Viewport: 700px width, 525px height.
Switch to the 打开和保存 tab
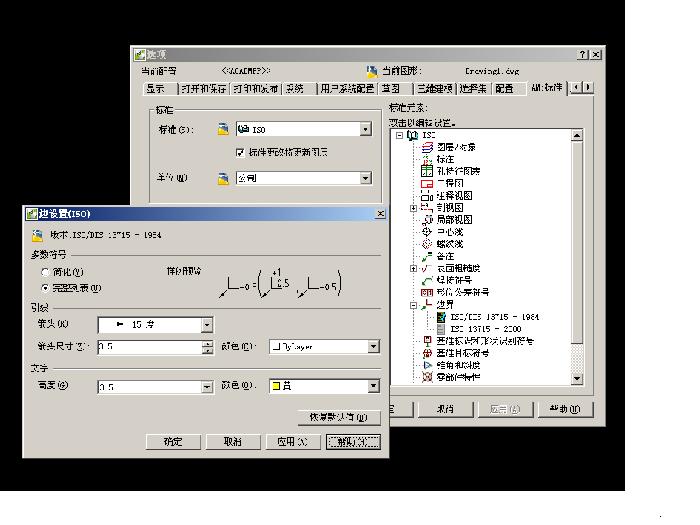coord(204,88)
